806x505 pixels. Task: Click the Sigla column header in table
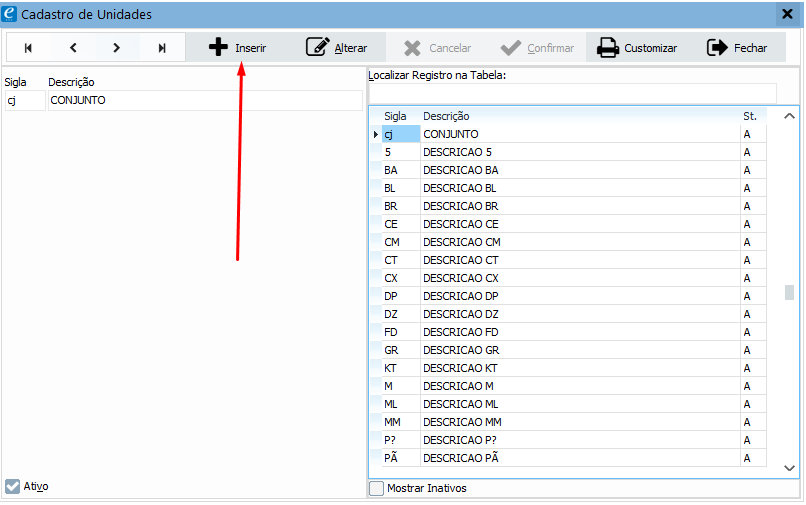click(395, 116)
